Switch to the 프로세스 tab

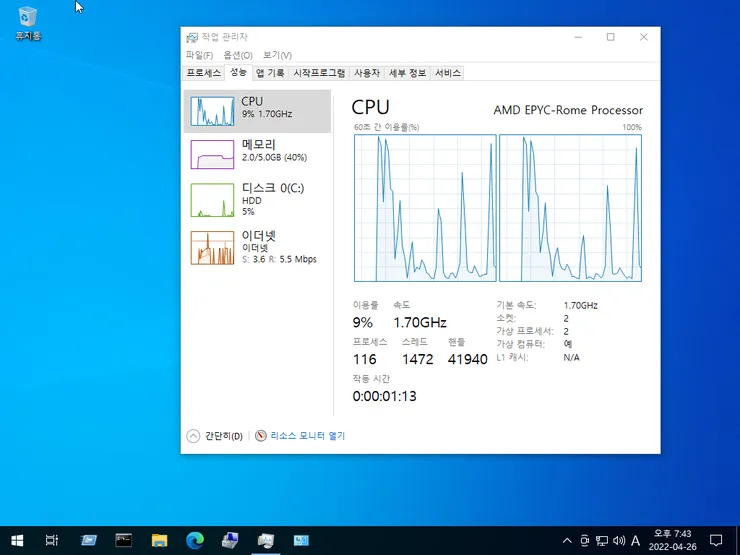203,73
